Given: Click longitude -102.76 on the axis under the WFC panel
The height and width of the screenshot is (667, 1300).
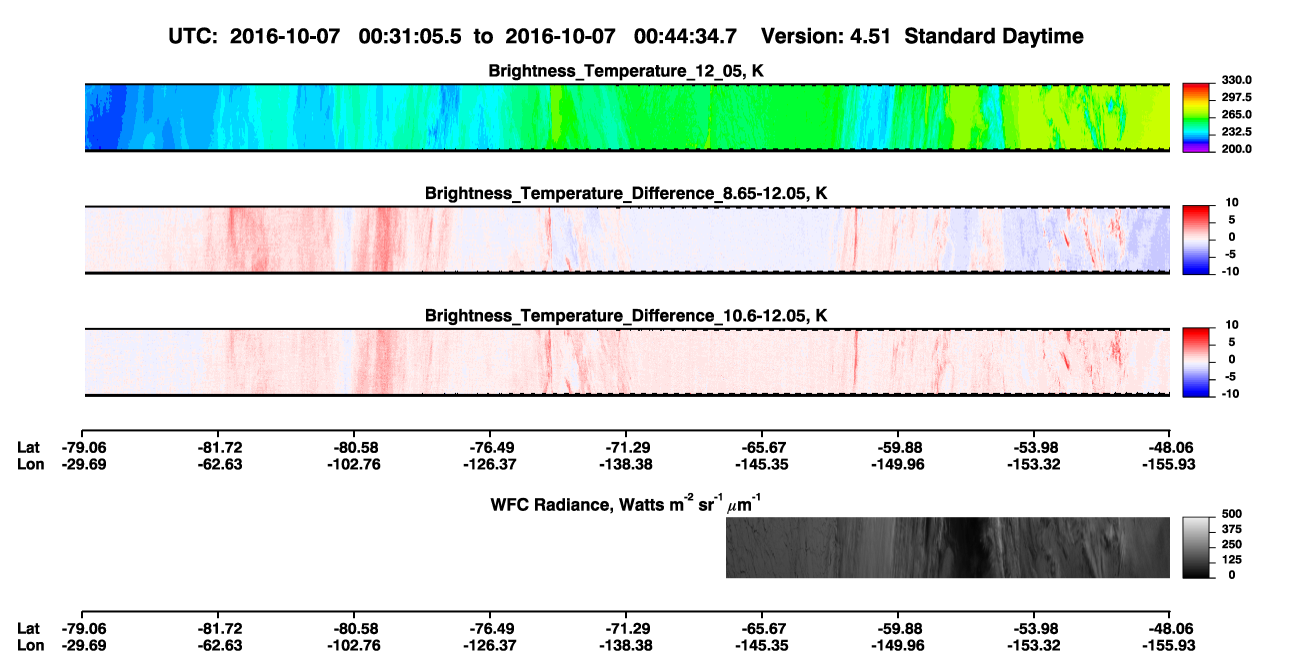Looking at the screenshot, I should click(x=353, y=645).
